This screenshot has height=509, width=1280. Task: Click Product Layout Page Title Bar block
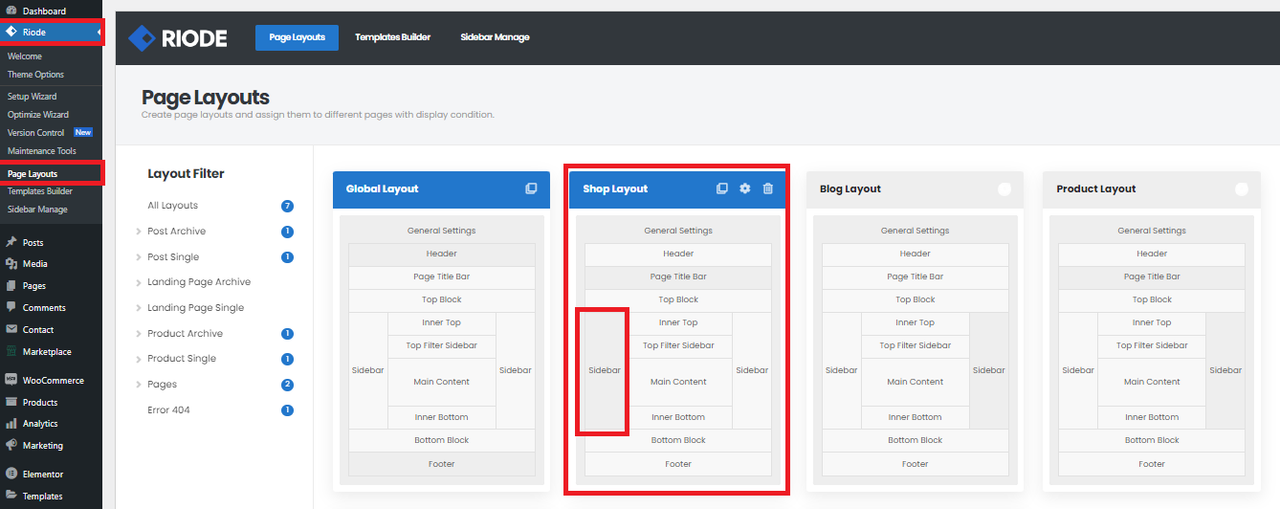pos(1152,277)
